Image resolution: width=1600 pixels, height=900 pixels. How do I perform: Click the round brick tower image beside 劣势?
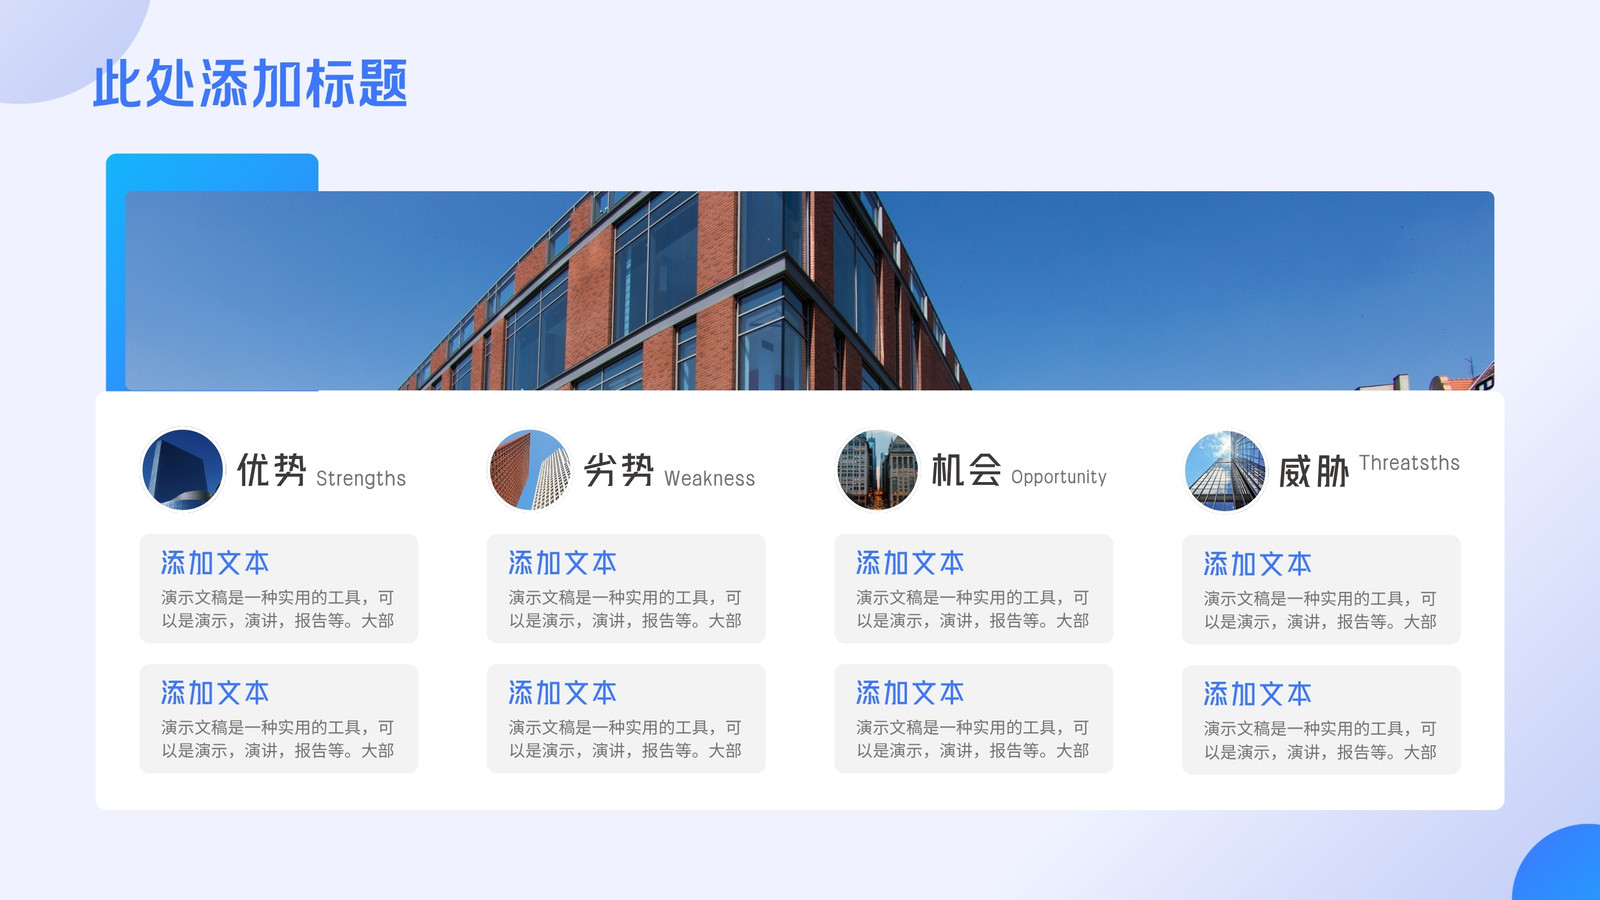530,470
